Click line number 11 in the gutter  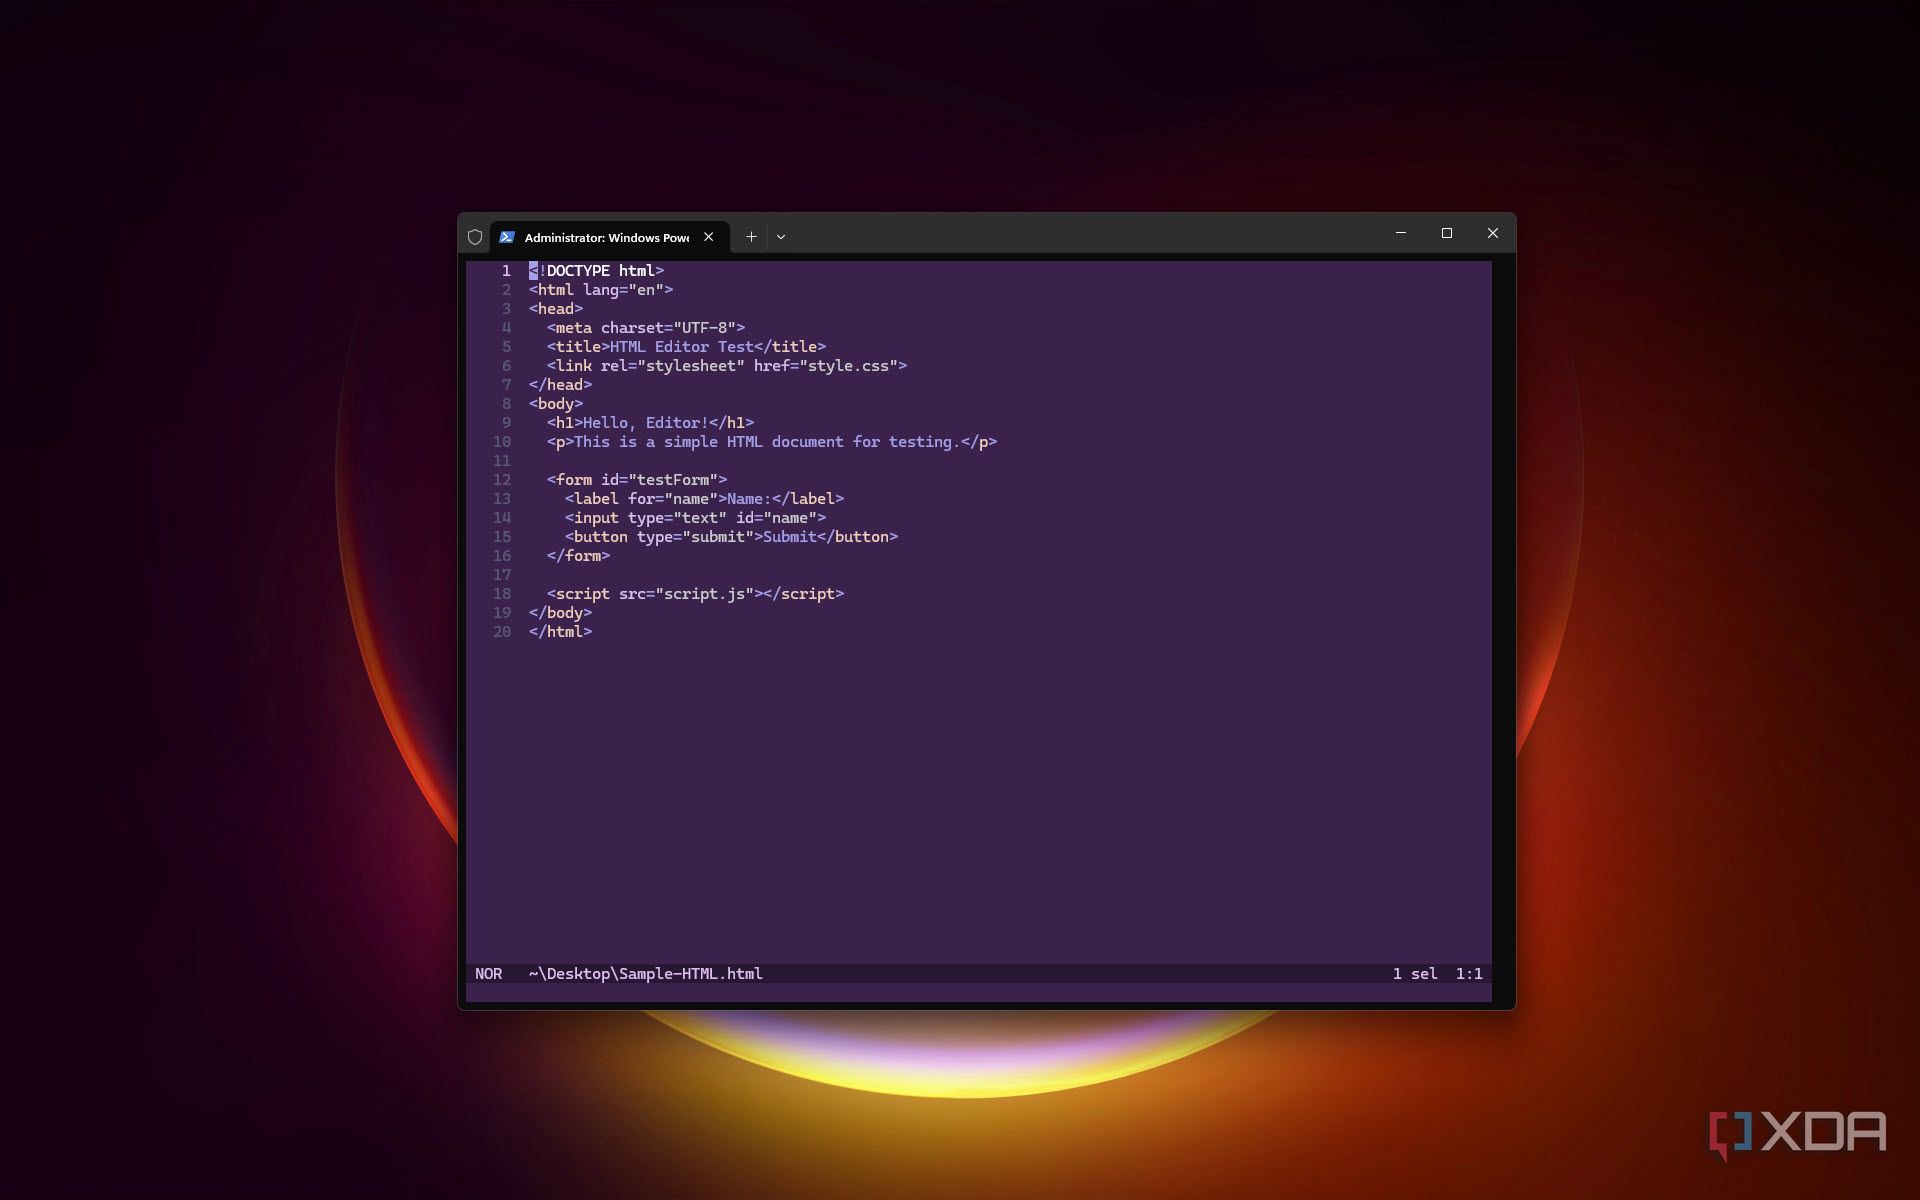pyautogui.click(x=502, y=461)
